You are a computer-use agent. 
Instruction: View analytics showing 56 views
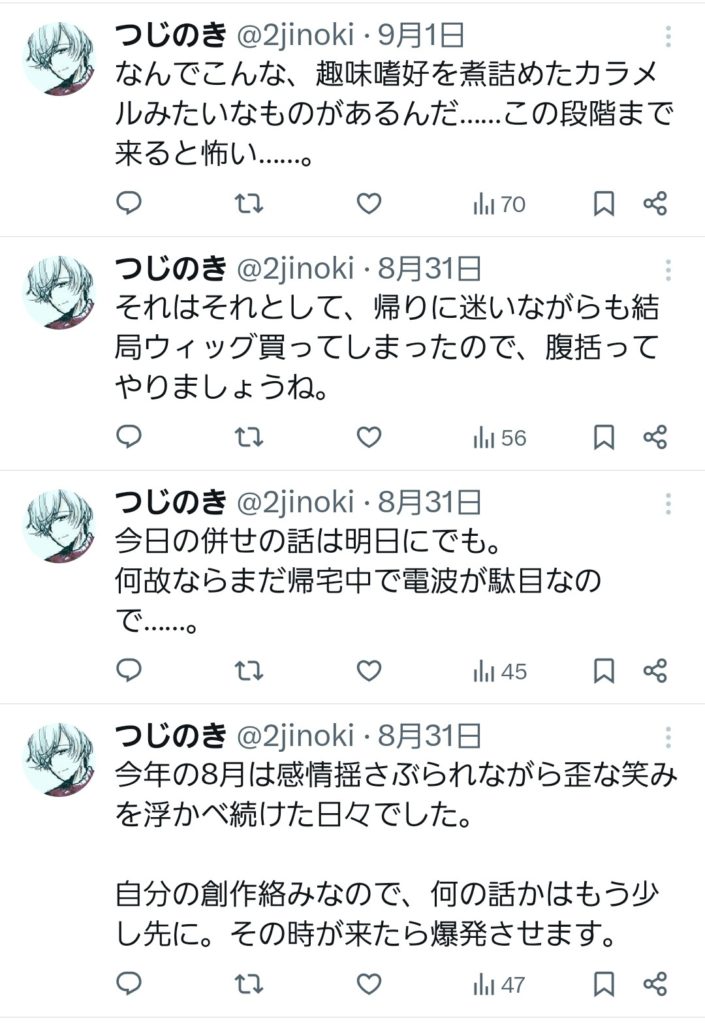[499, 437]
